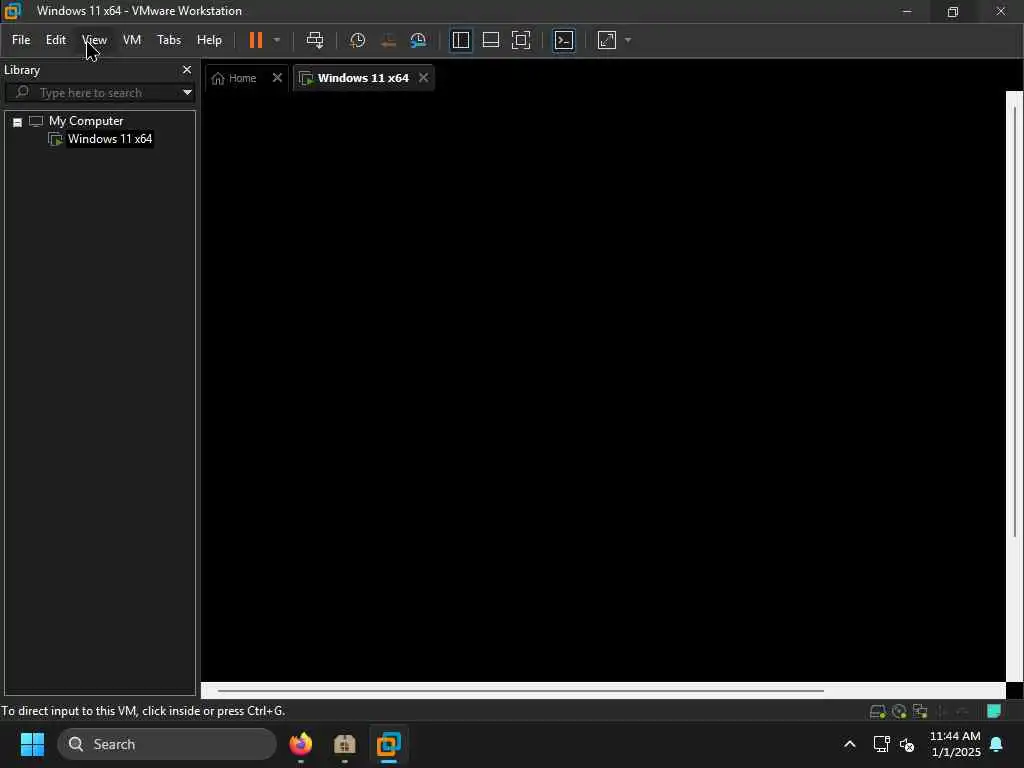The width and height of the screenshot is (1024, 768).
Task: Click the orange Suspend VM pause button
Action: (255, 40)
